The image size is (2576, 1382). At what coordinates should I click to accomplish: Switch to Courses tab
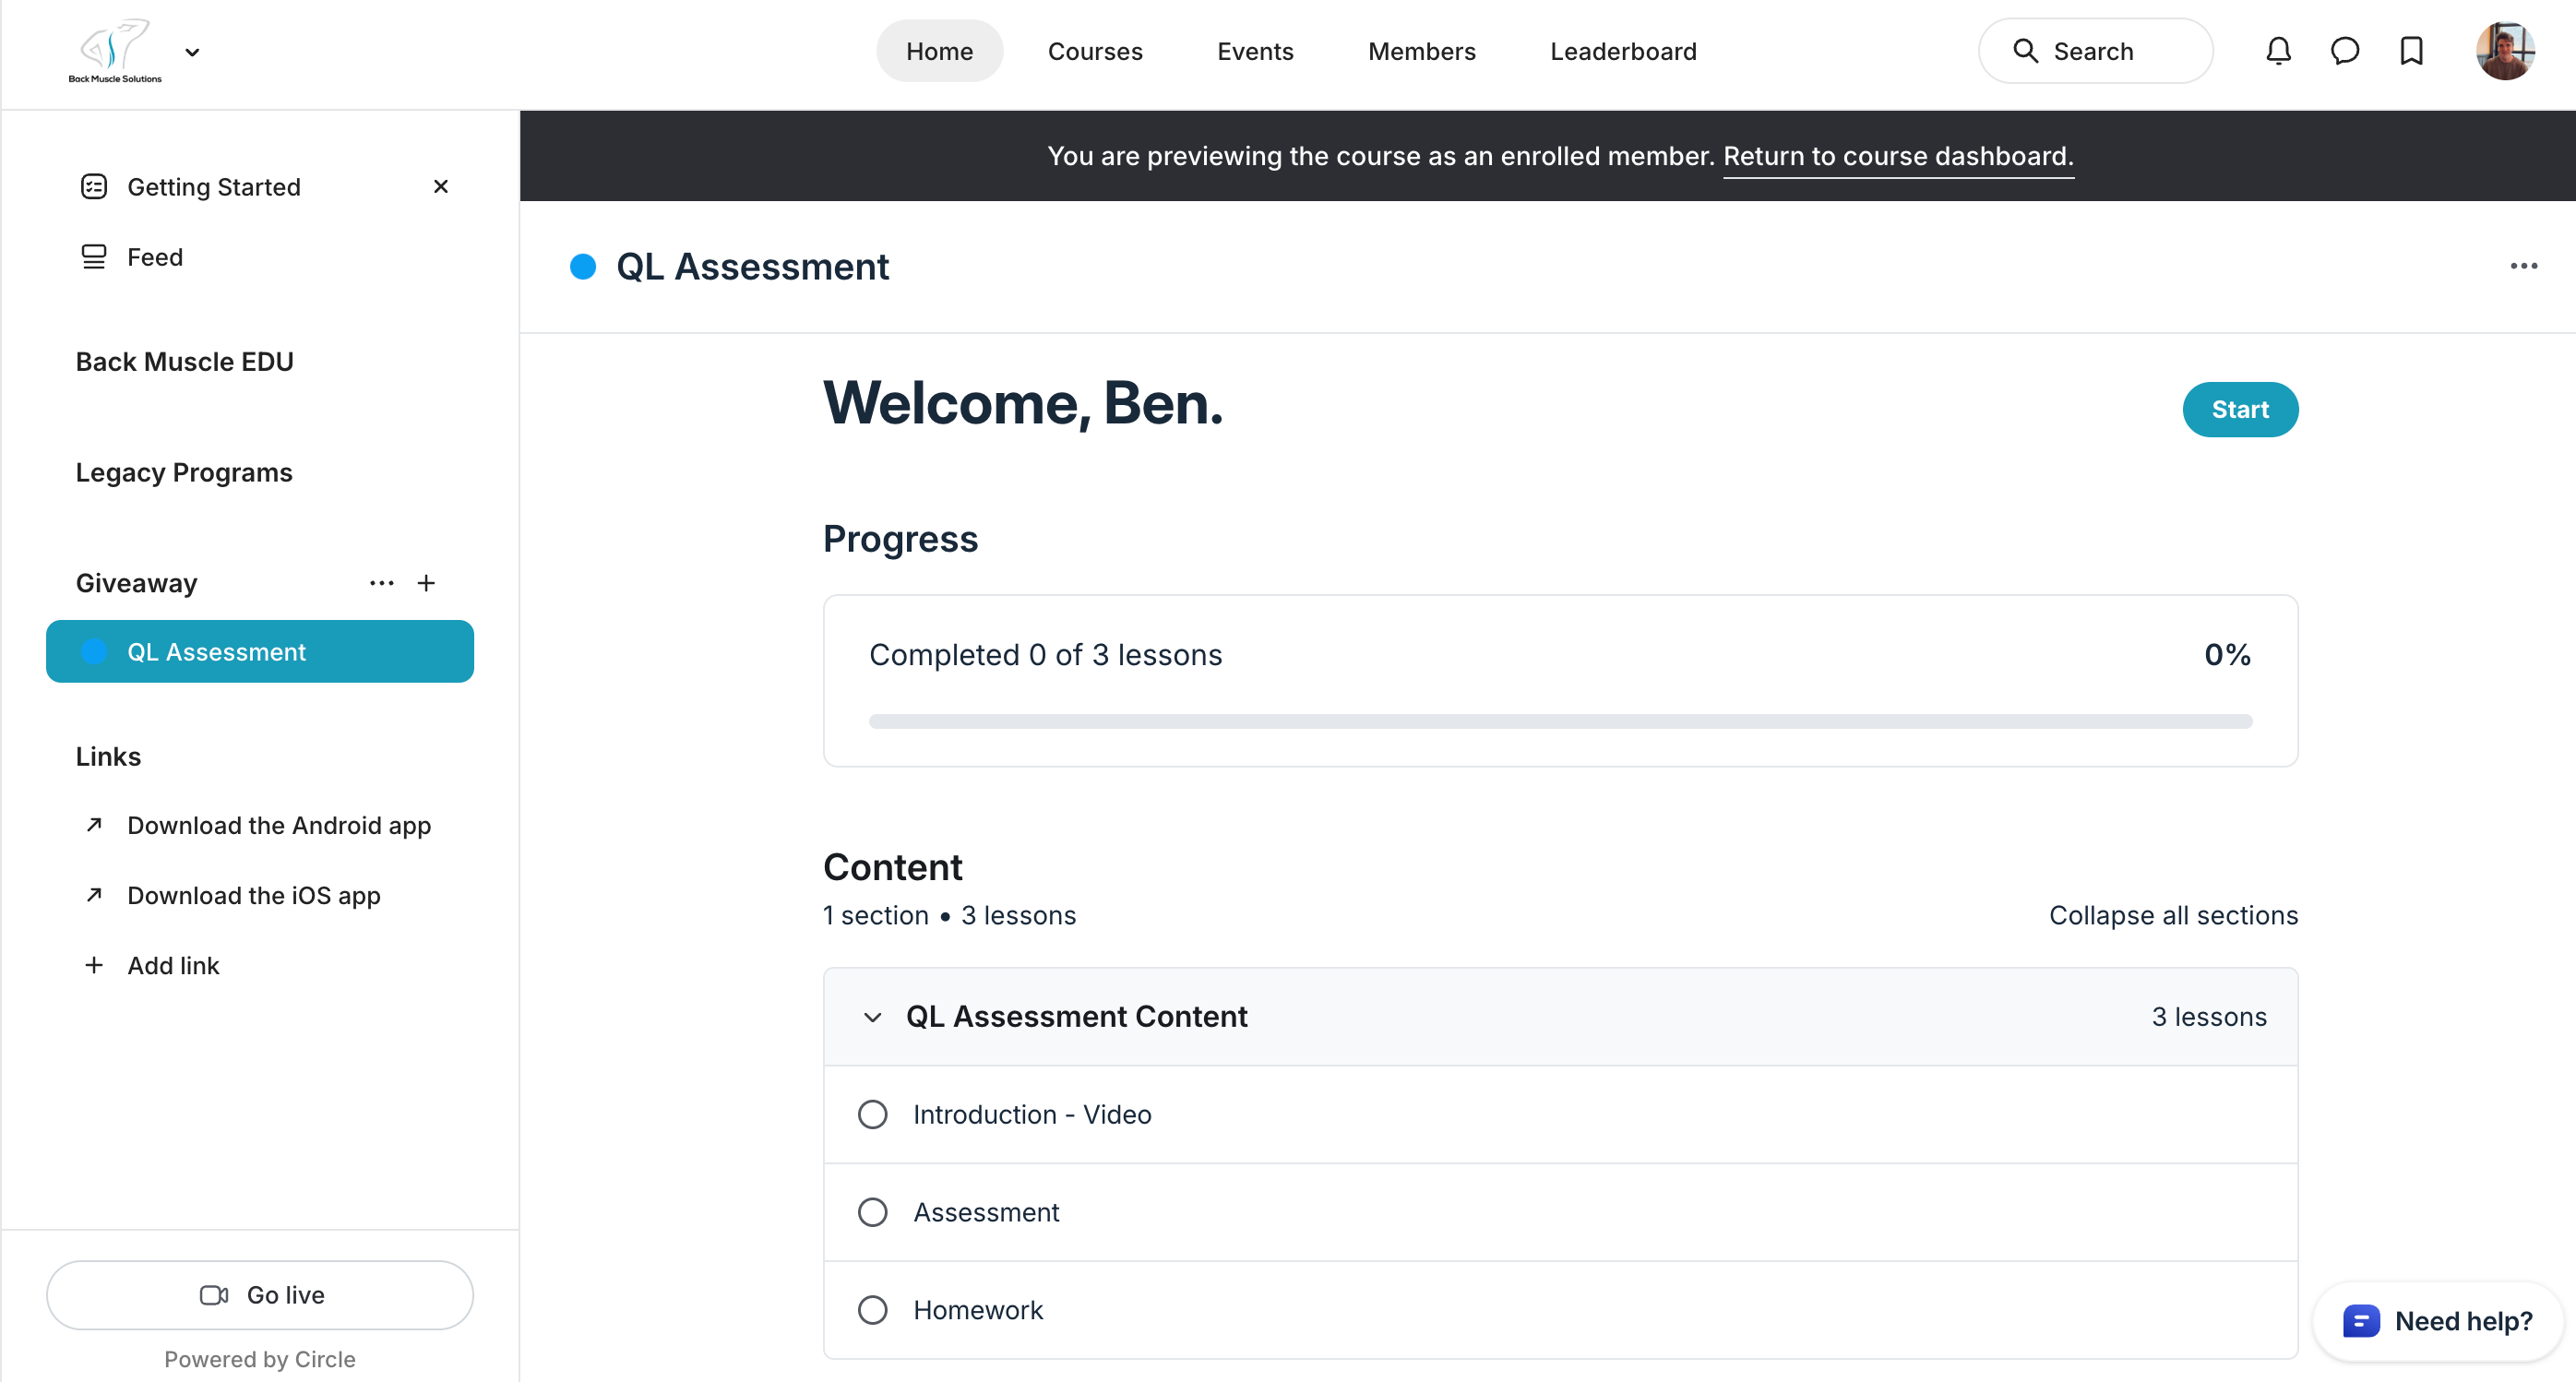tap(1094, 51)
